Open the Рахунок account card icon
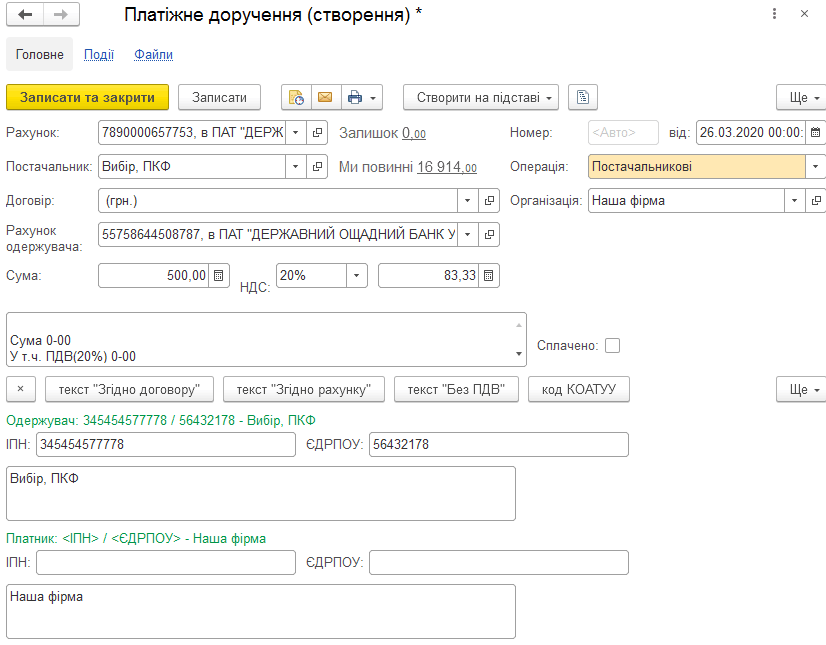The width and height of the screenshot is (826, 645). (x=317, y=133)
